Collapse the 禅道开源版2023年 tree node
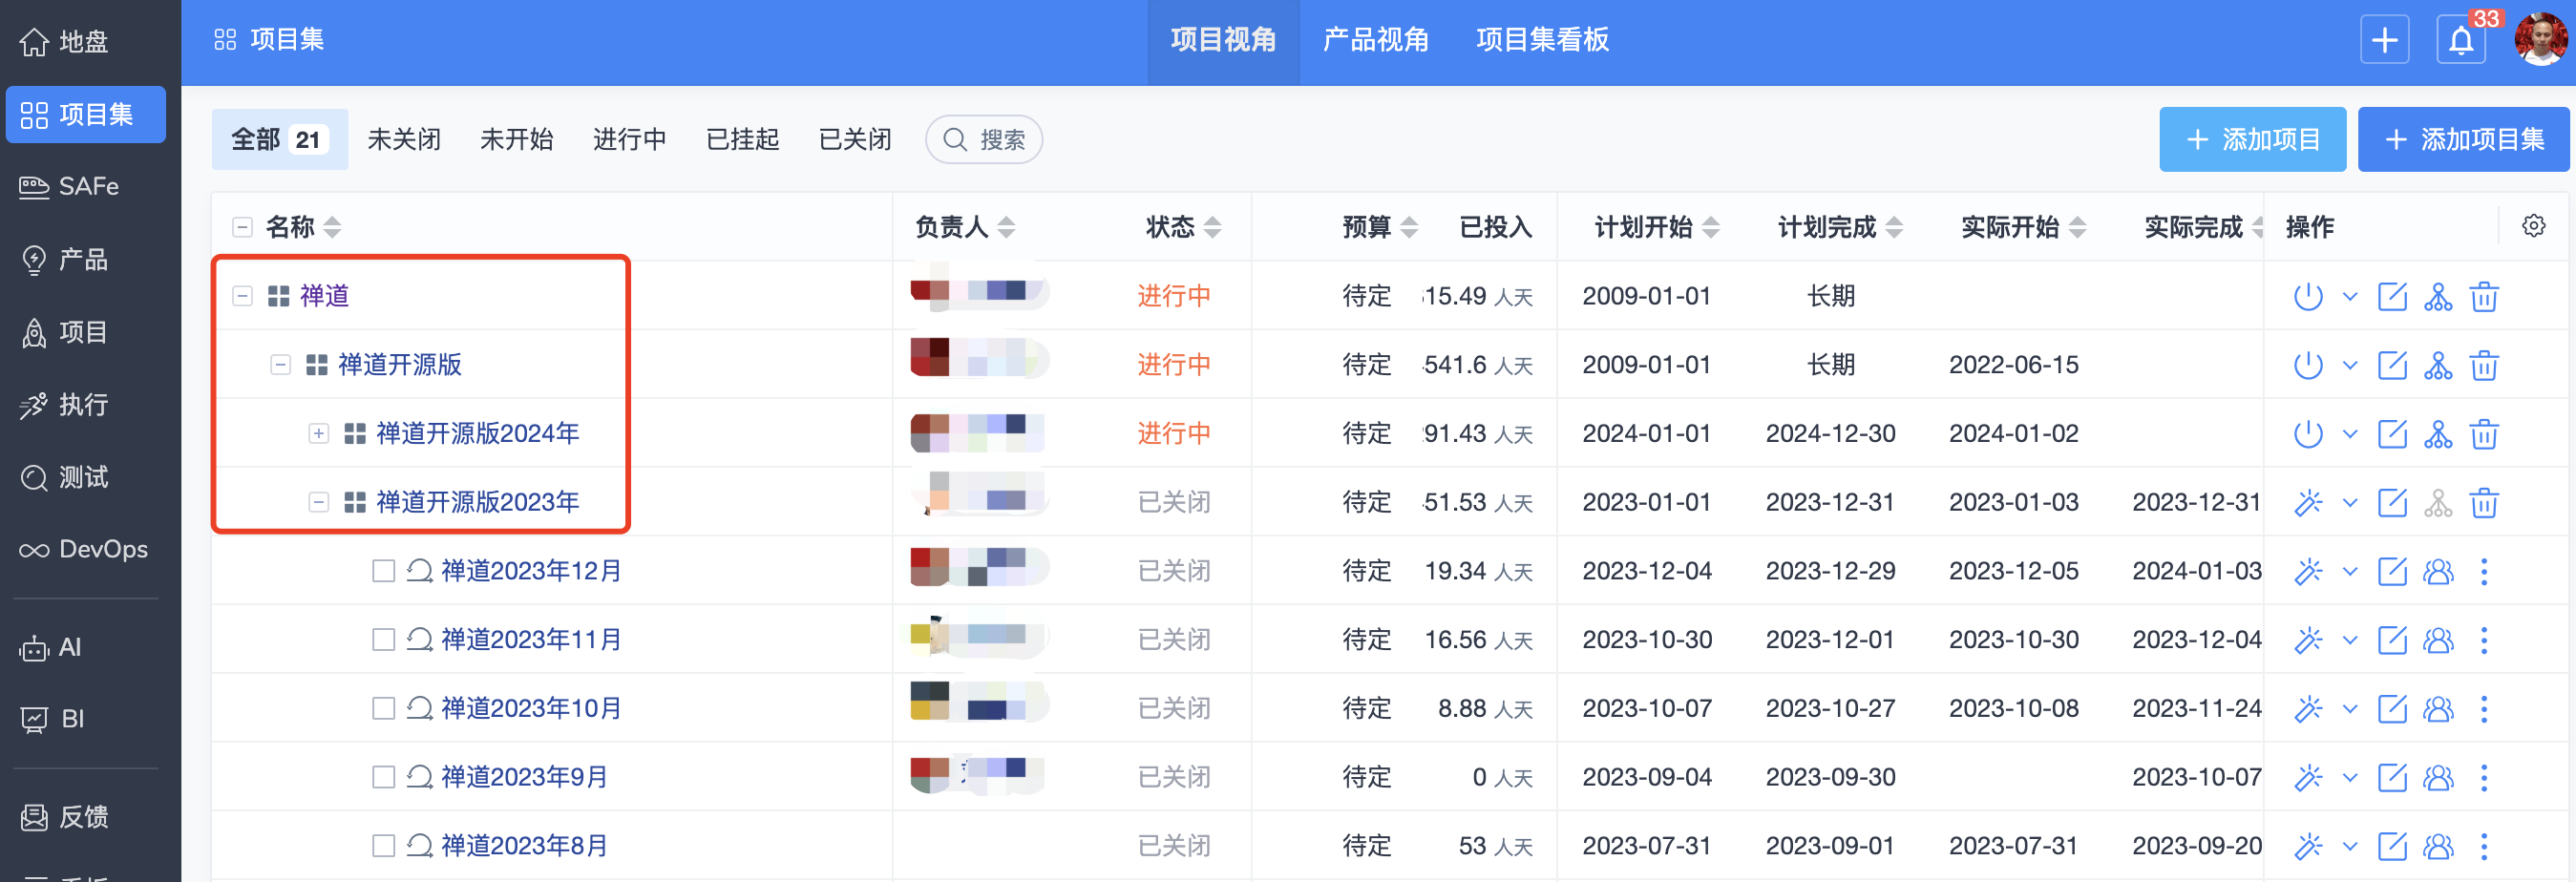The image size is (2576, 882). (318, 502)
